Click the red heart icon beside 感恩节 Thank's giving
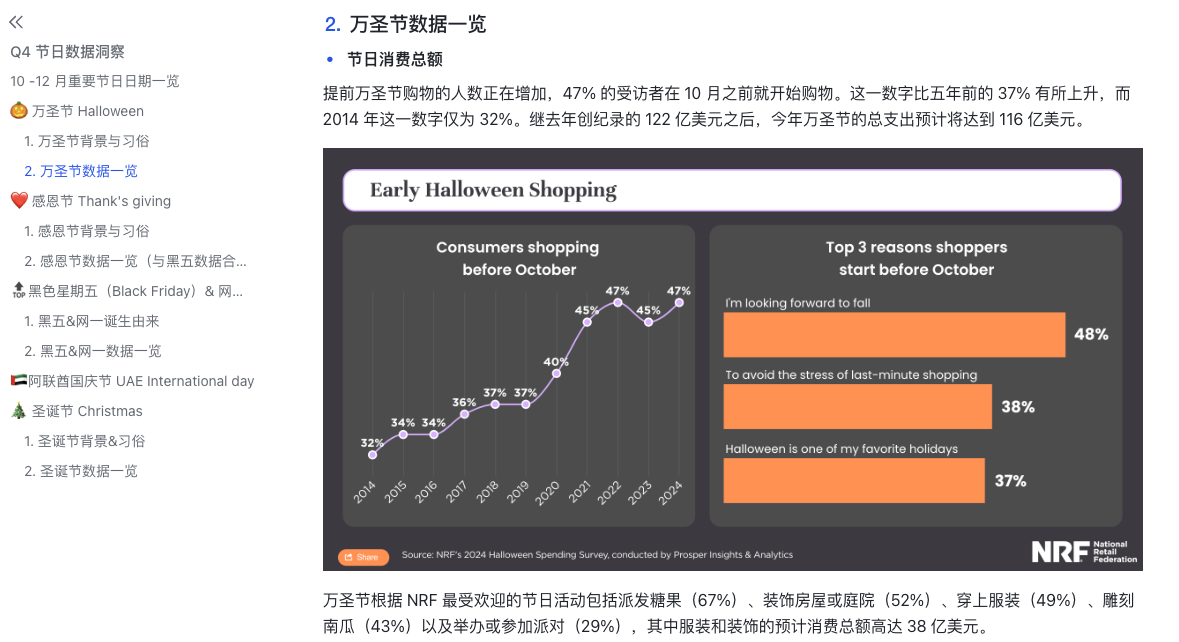 tap(18, 200)
